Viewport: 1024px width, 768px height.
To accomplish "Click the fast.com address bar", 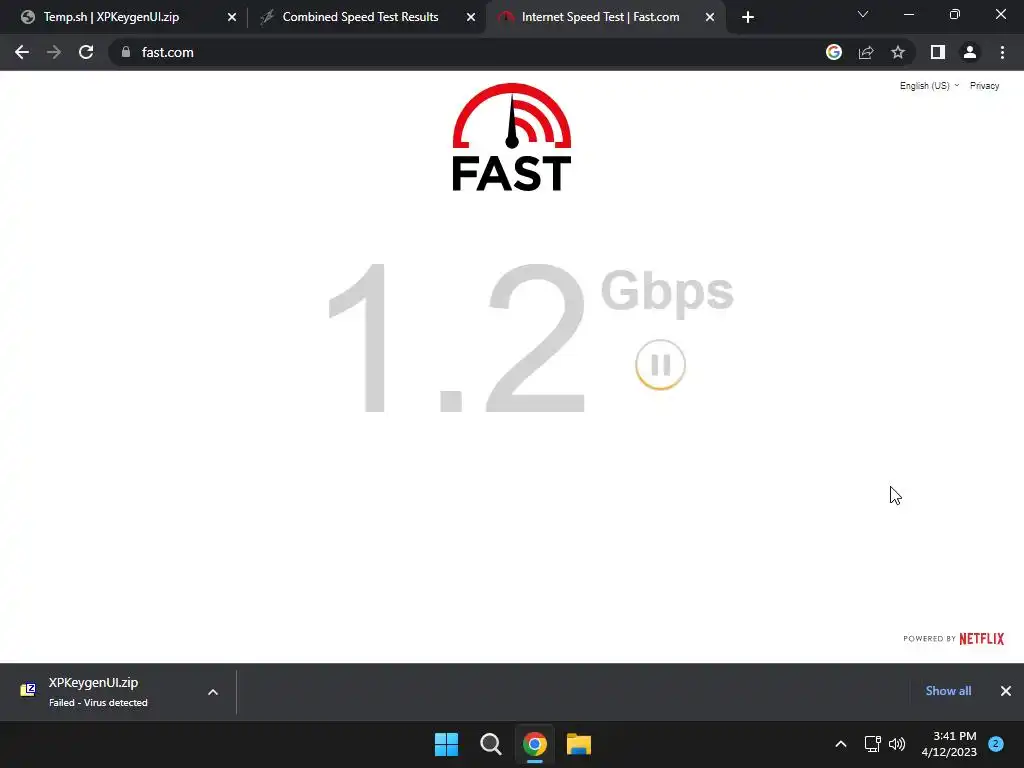I will pyautogui.click(x=470, y=52).
